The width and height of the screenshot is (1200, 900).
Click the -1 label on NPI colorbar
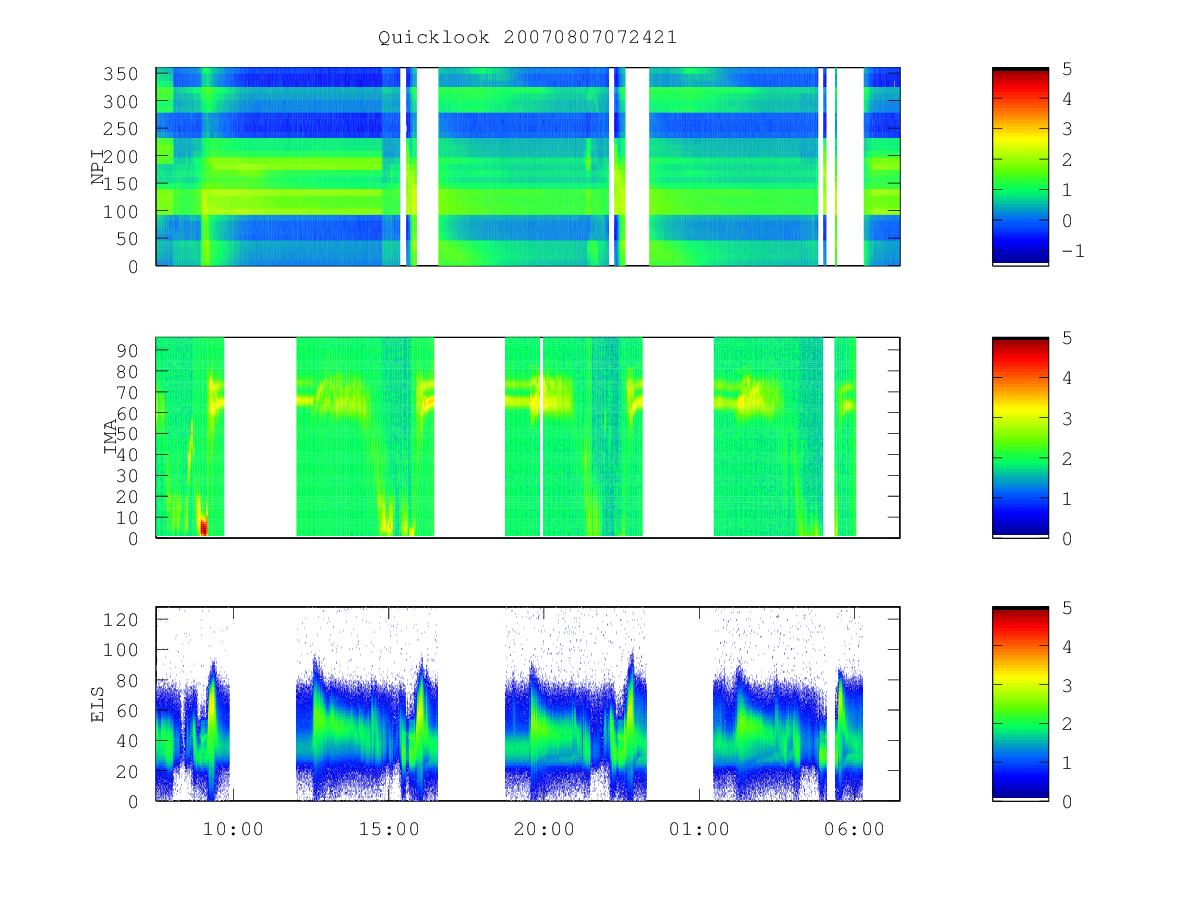coord(1072,251)
